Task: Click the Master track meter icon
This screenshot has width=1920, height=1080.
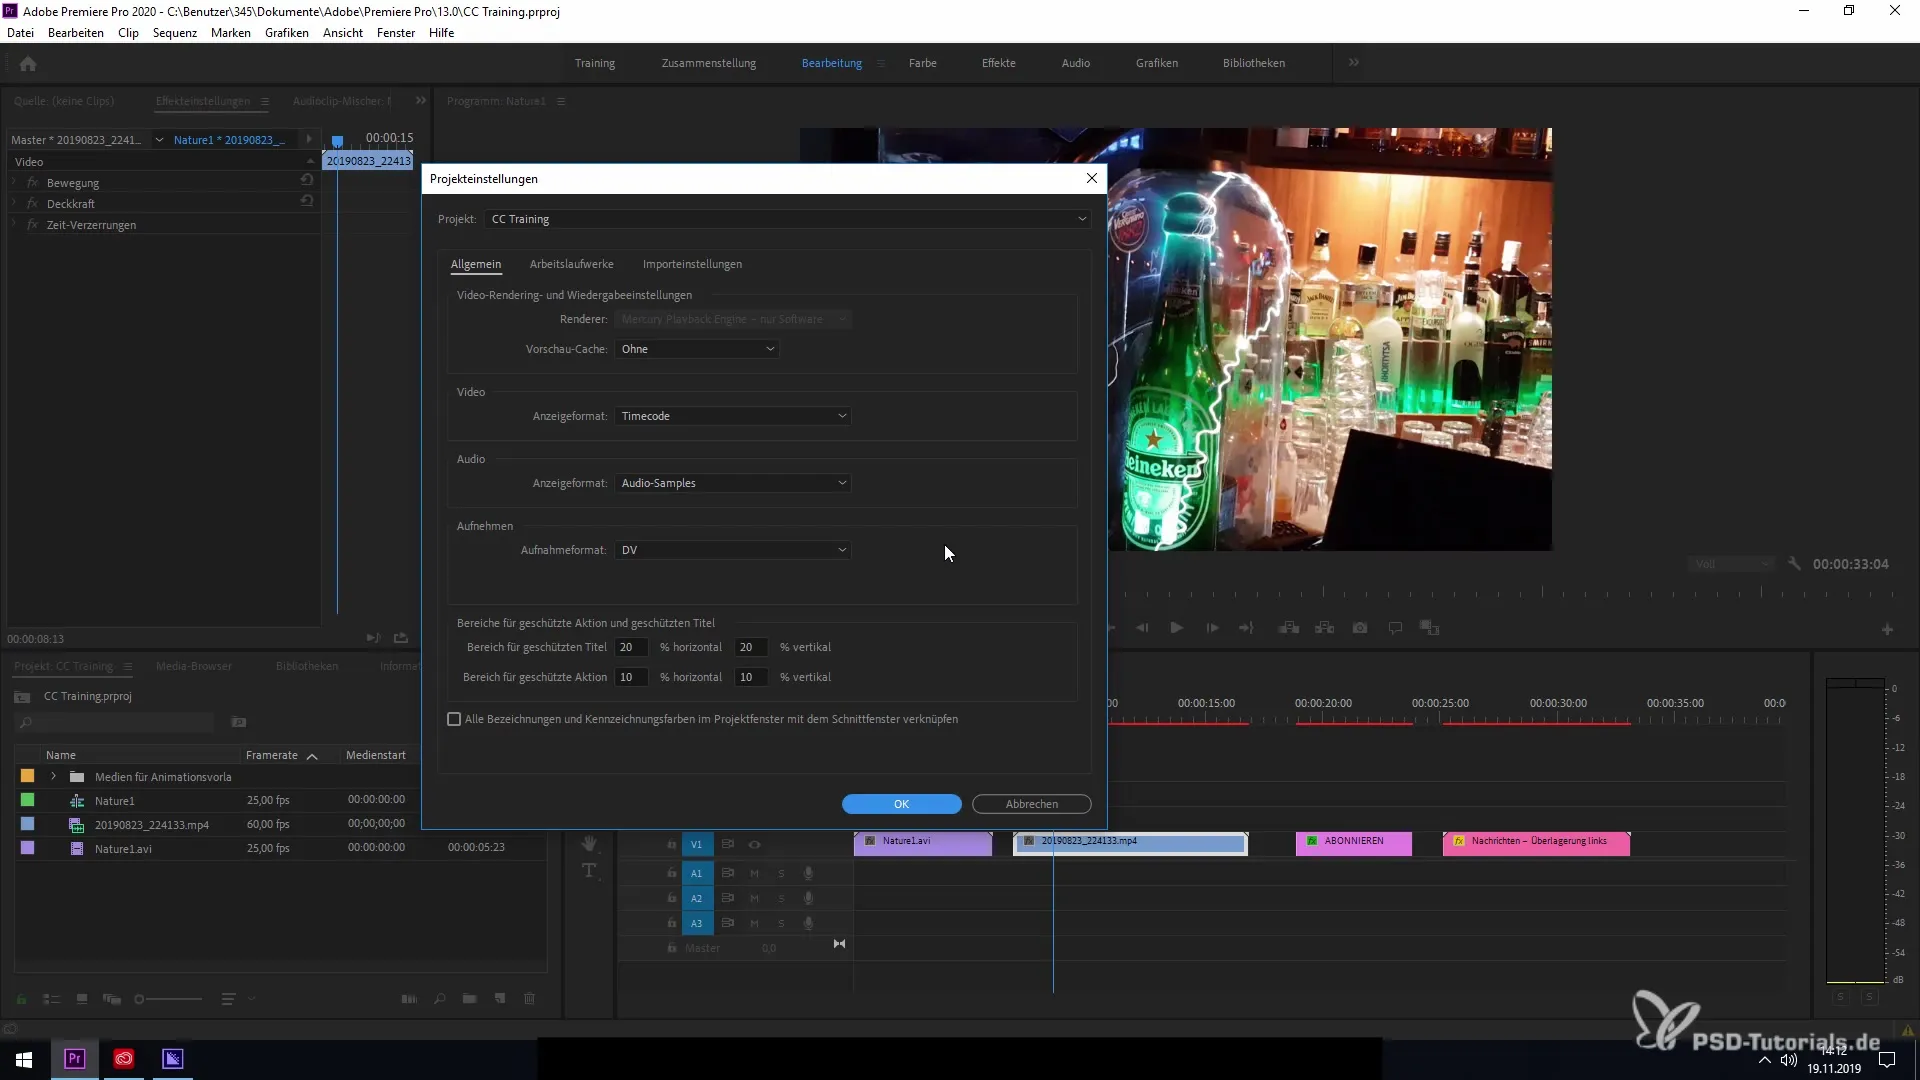Action: point(839,944)
